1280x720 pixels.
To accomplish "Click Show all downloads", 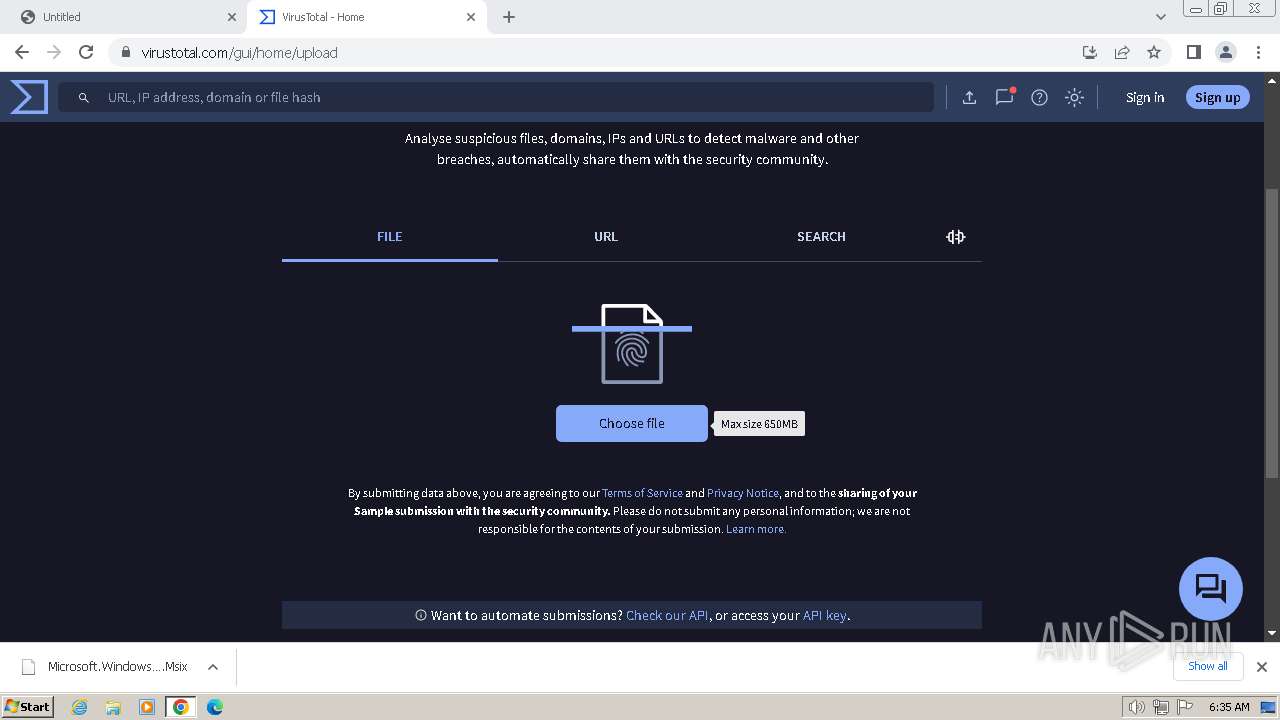I will [x=1208, y=666].
